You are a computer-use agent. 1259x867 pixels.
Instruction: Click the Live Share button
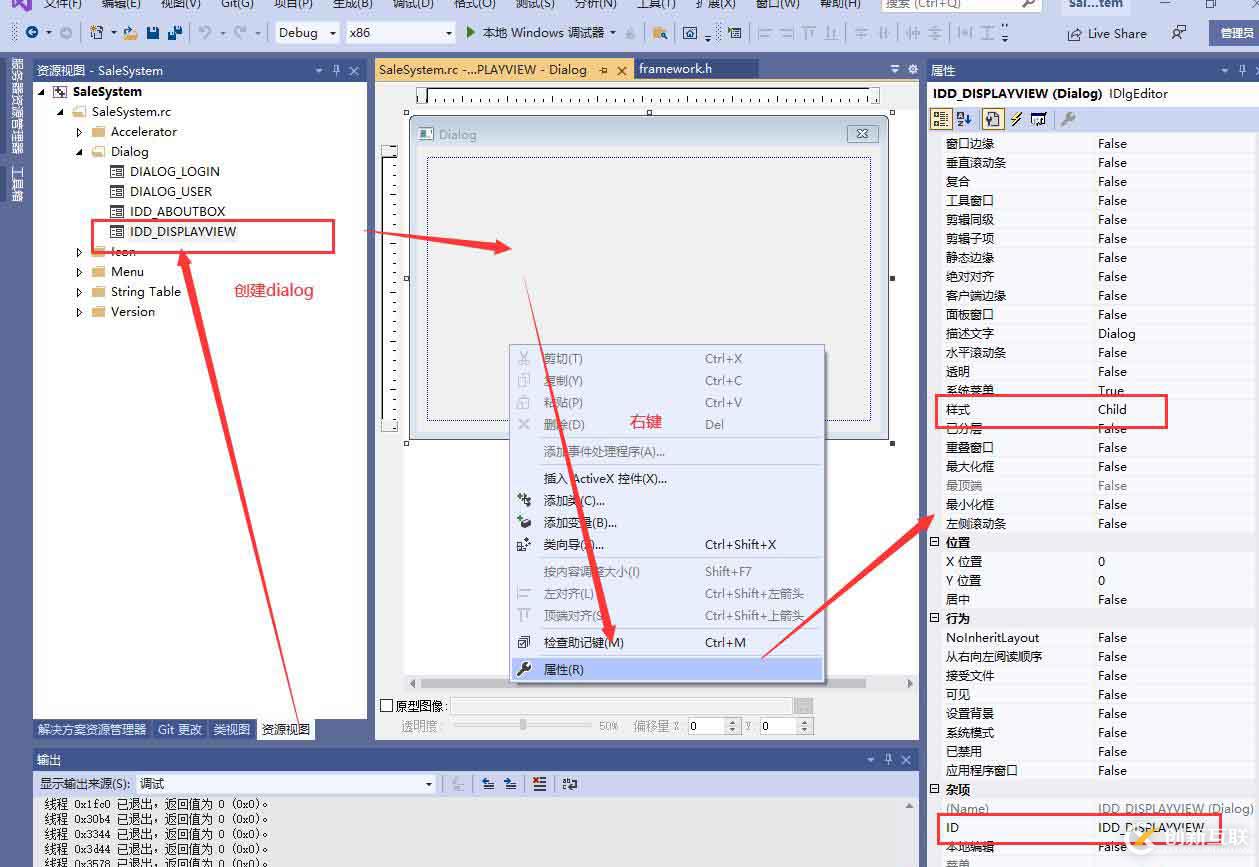[x=1107, y=33]
